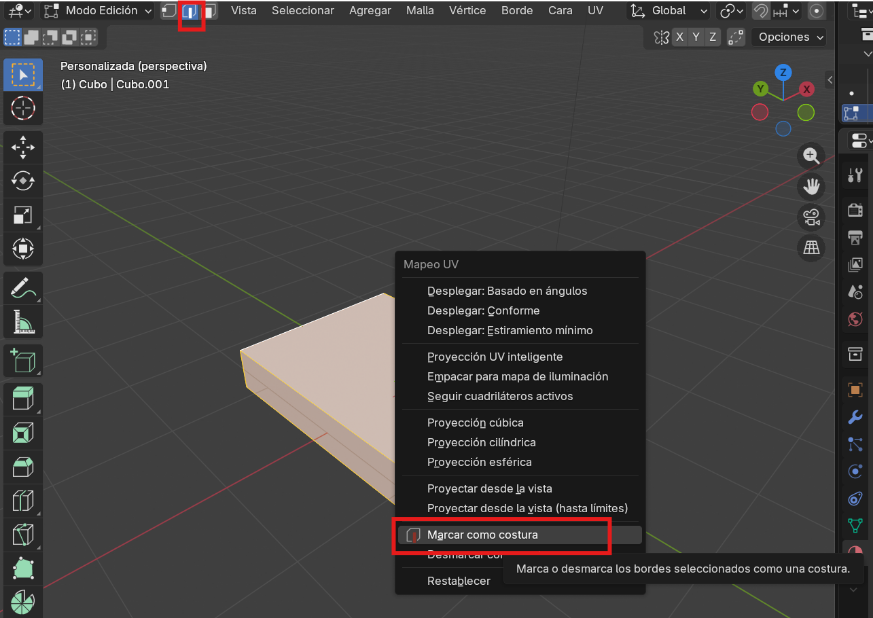Open the Vista menu
Viewport: 873px width, 618px height.
(244, 11)
